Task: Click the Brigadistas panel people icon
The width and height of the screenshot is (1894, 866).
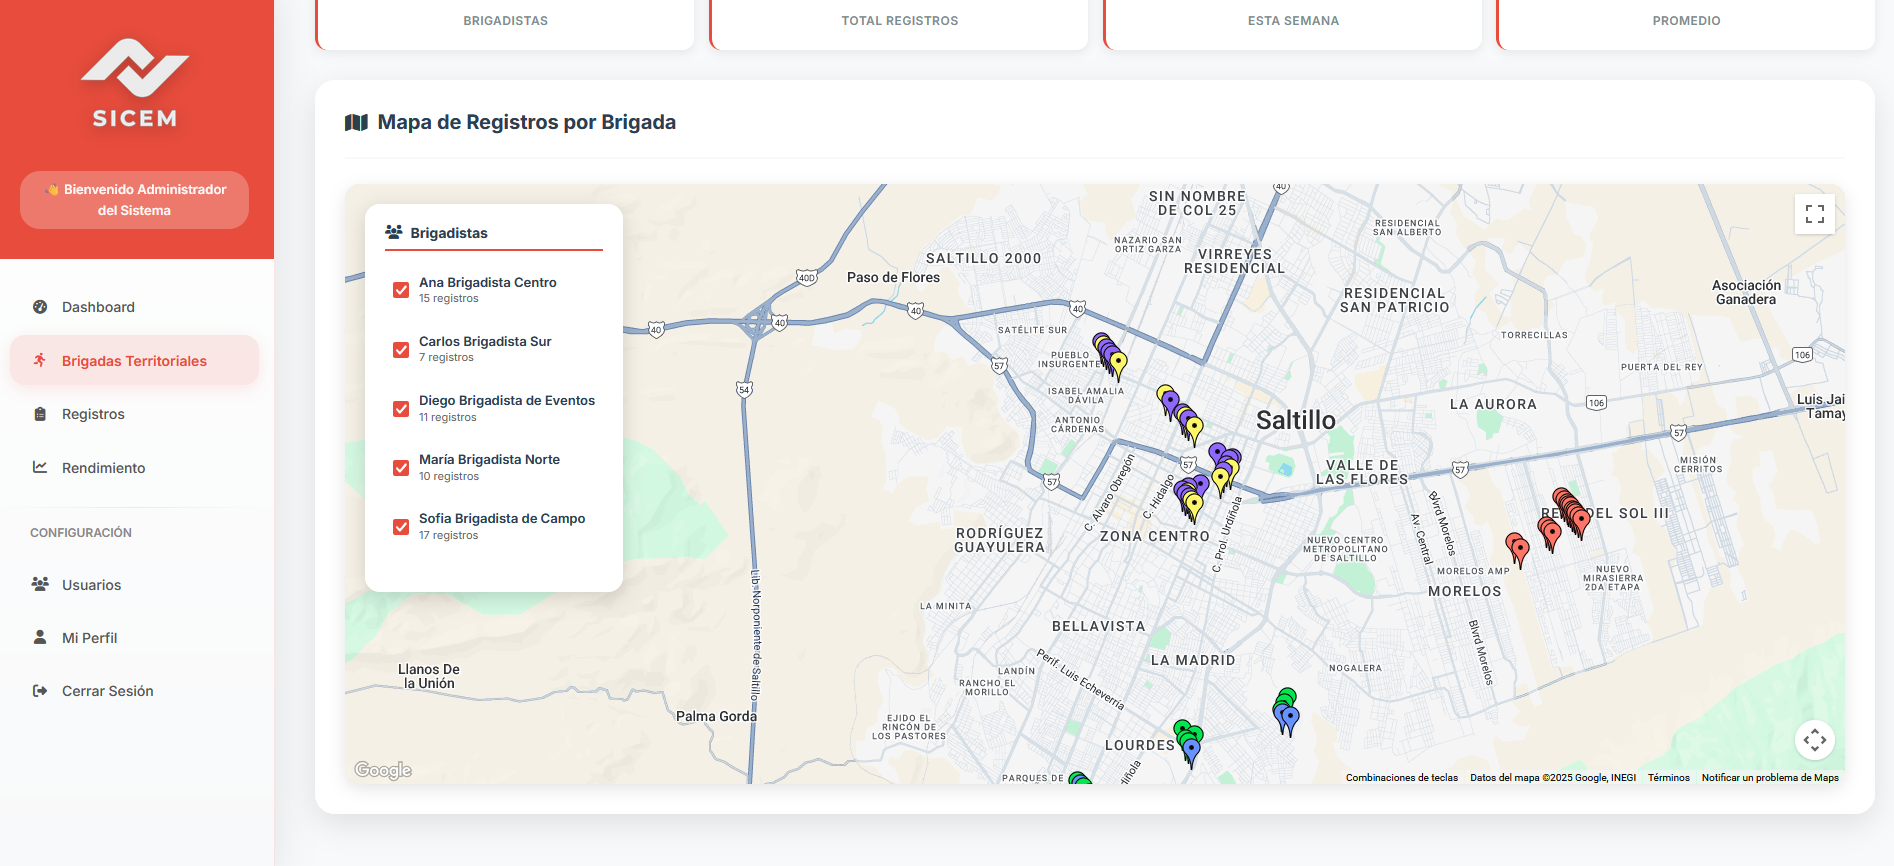Action: tap(394, 232)
